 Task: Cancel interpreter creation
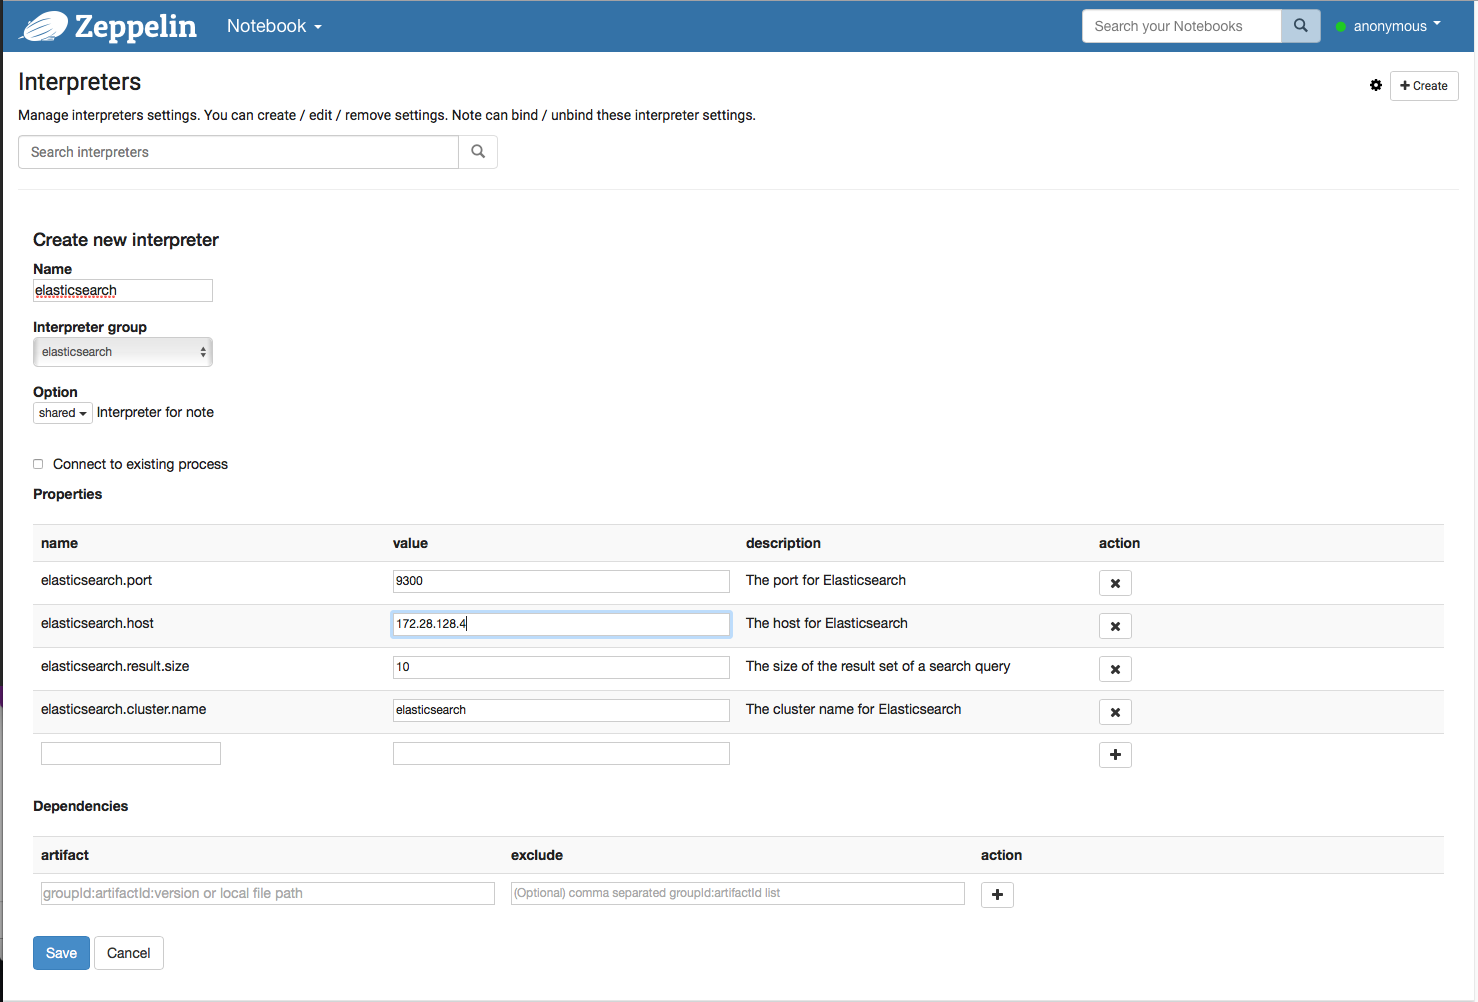128,952
